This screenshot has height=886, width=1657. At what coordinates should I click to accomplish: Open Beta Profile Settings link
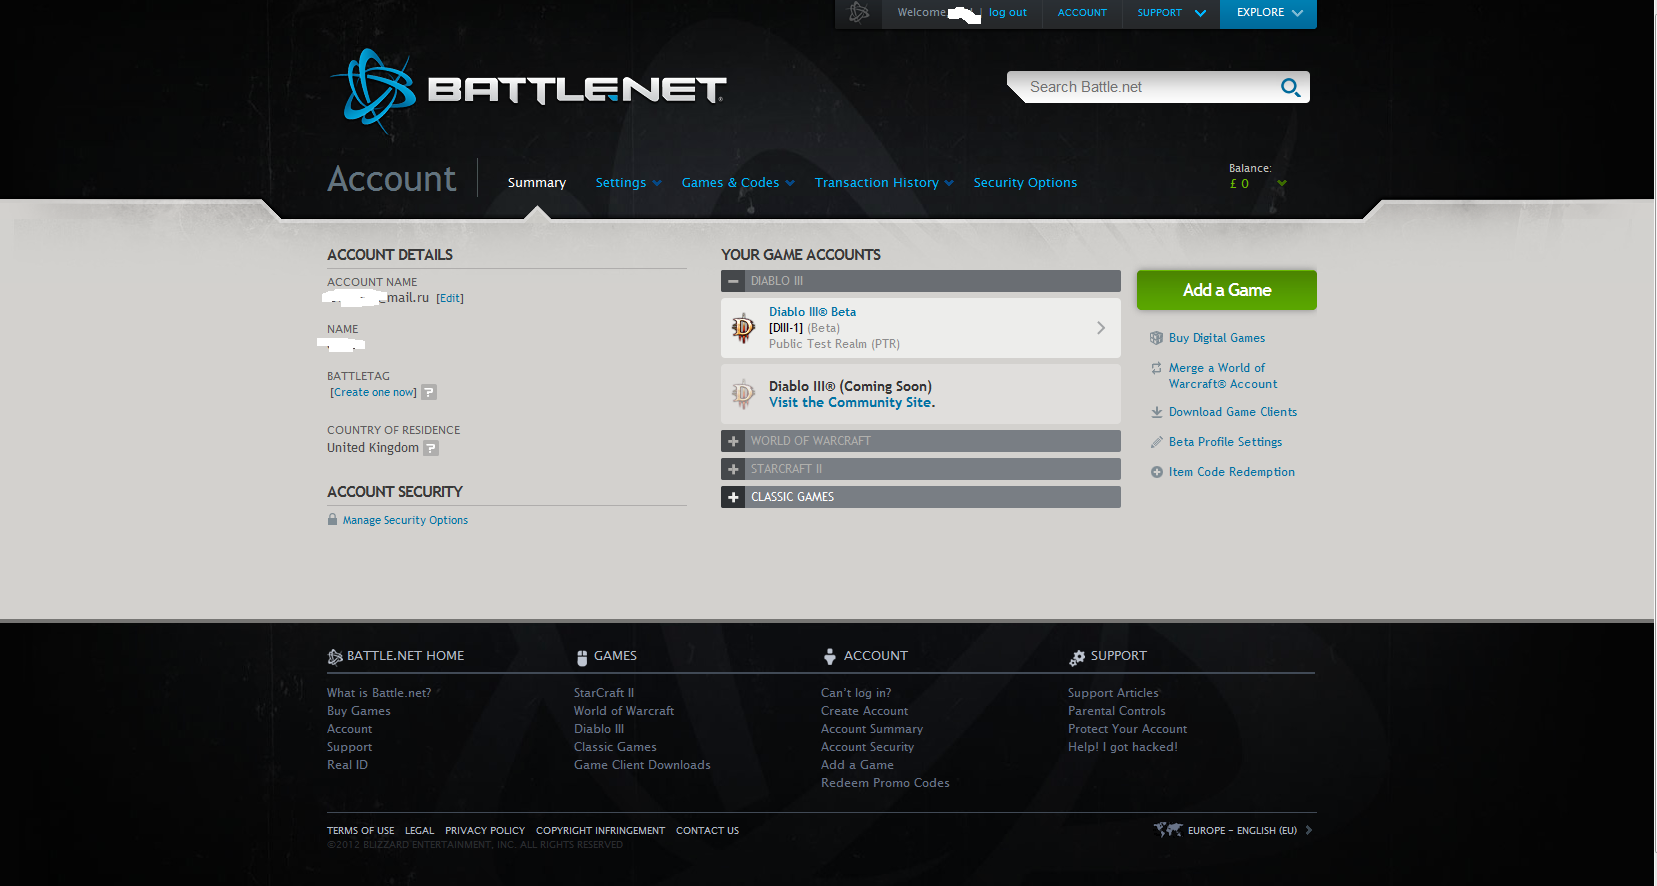[1225, 442]
